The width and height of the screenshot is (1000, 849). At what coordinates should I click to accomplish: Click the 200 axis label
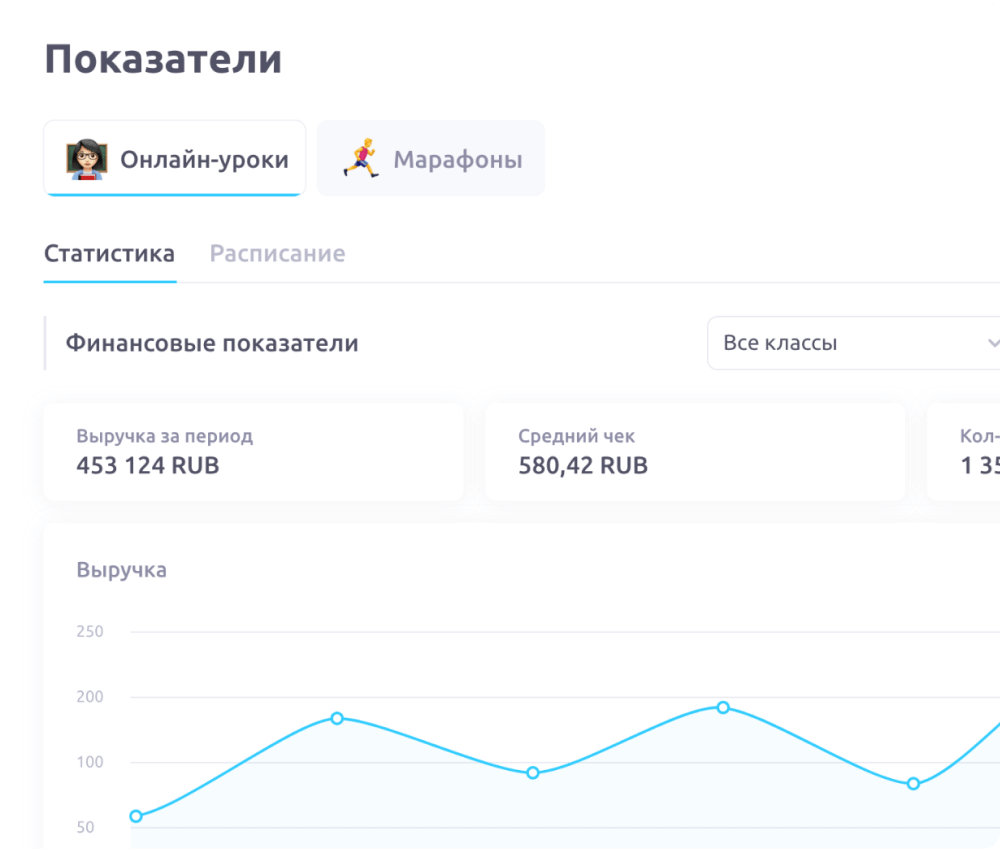coord(90,697)
